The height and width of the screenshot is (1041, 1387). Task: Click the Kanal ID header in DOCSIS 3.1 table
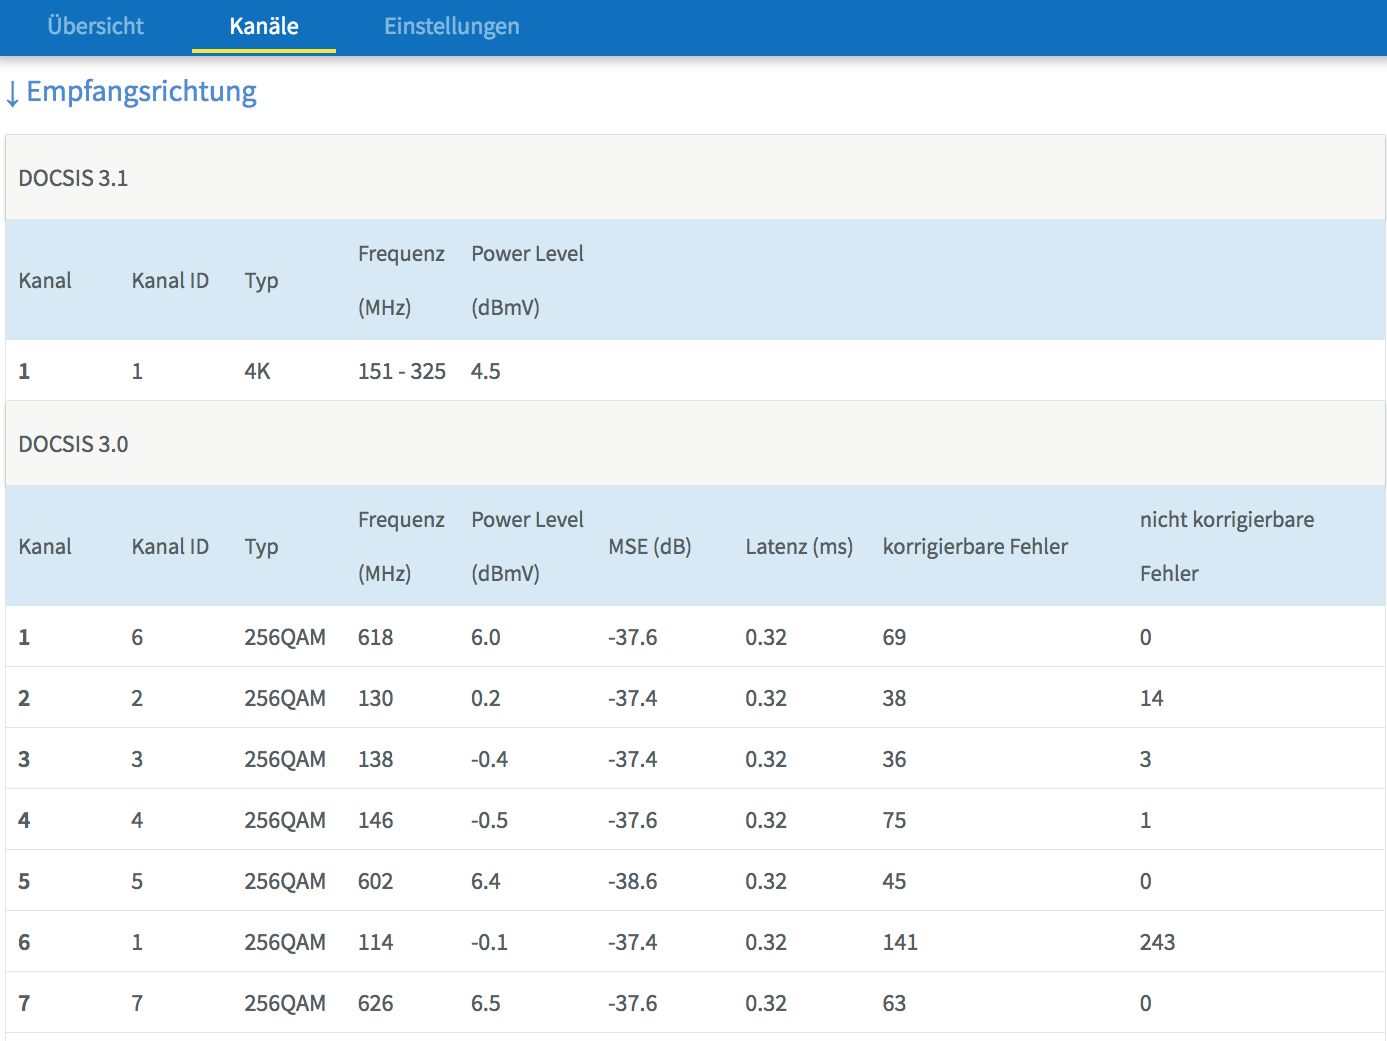(x=170, y=280)
